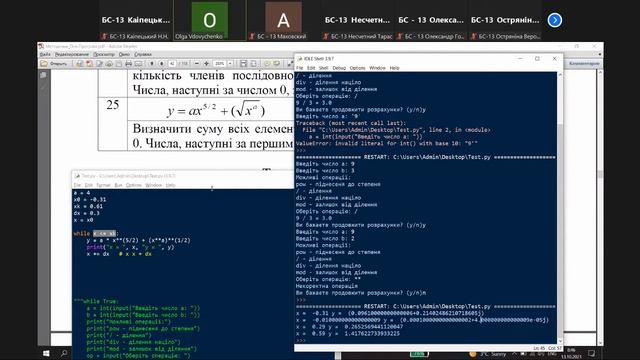The image size is (640, 360).
Task: Click the weather Sunny widget in taskbar
Action: click(488, 354)
